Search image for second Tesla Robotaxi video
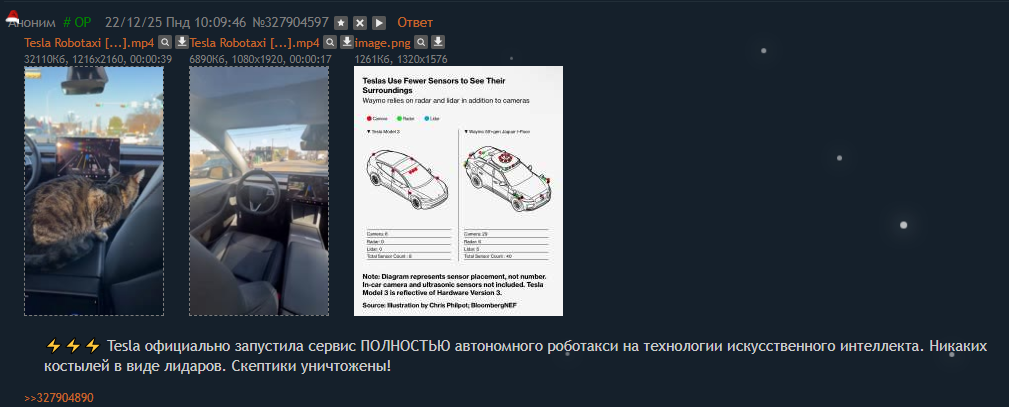The height and width of the screenshot is (407, 1009). point(329,43)
